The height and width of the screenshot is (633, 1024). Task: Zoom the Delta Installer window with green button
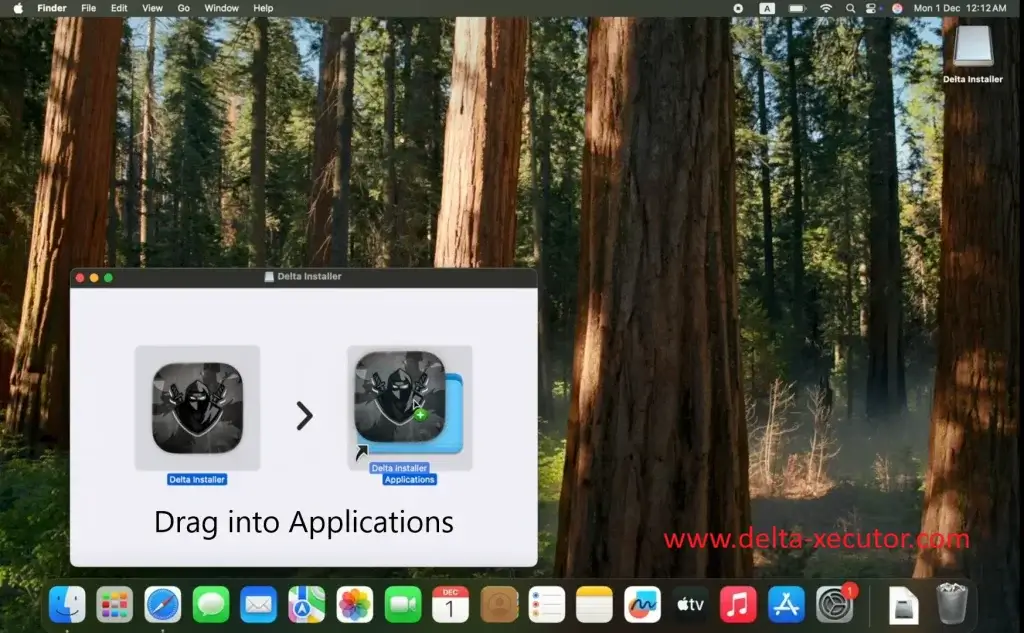pos(108,278)
